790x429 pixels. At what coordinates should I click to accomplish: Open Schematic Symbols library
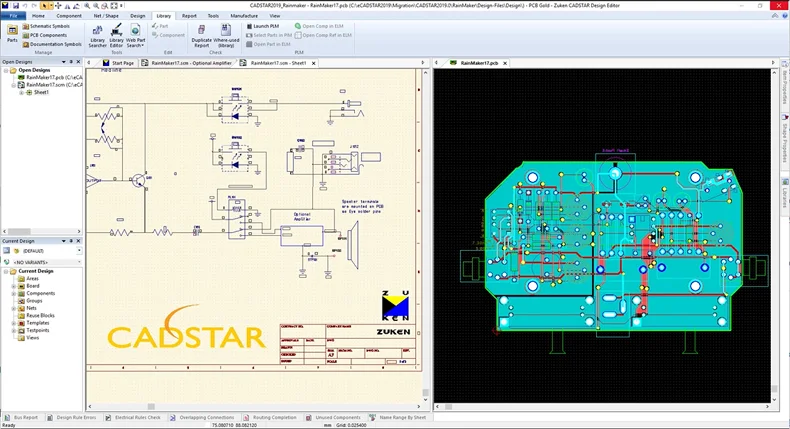(46, 26)
